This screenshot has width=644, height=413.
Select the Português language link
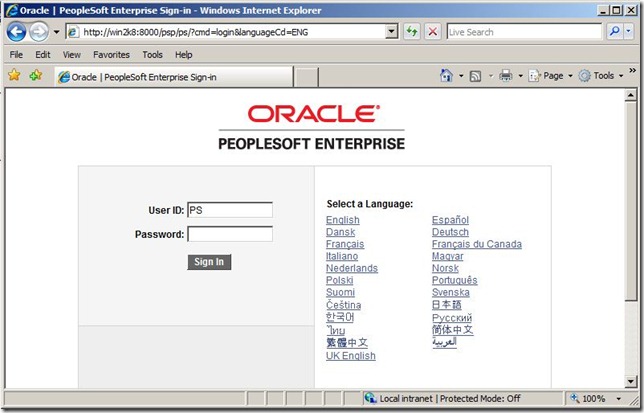455,280
